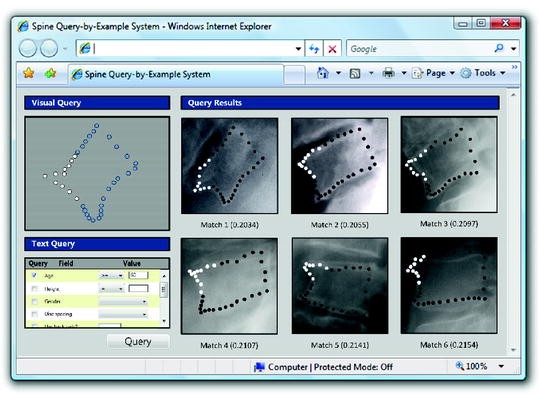Select the Print icon
The width and height of the screenshot is (540, 394).
pos(388,73)
